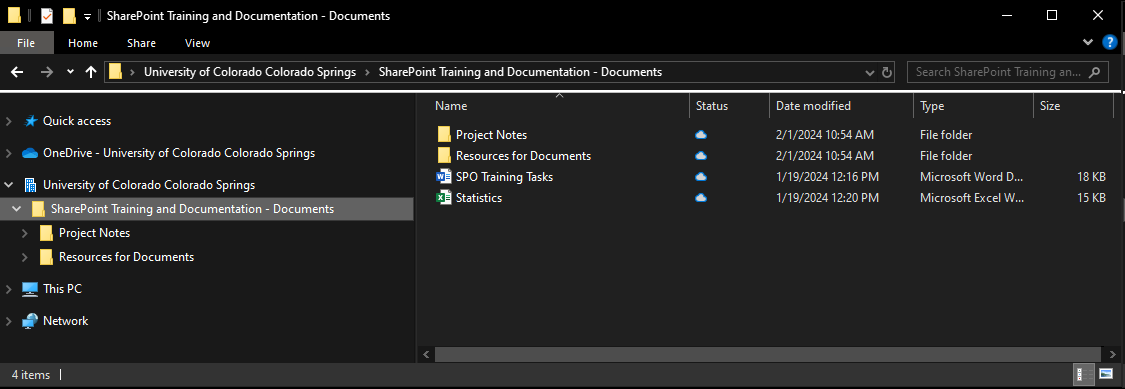Select SharePoint Training and Documentation - Documents in tree

click(192, 209)
